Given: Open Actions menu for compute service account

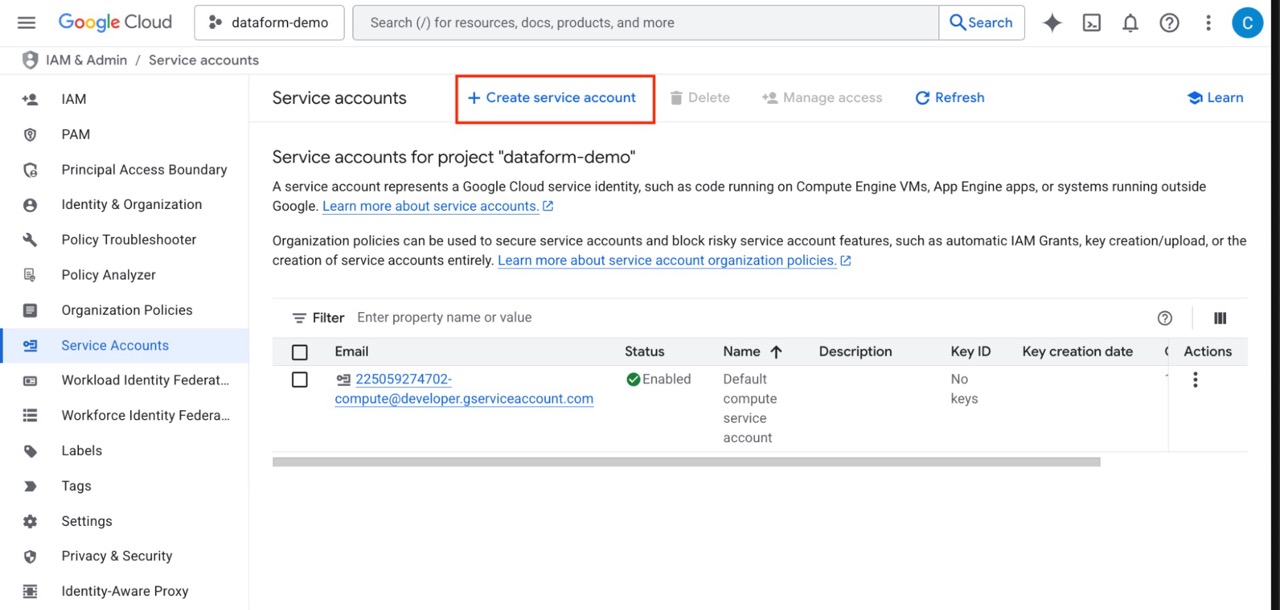Looking at the screenshot, I should click(x=1195, y=380).
